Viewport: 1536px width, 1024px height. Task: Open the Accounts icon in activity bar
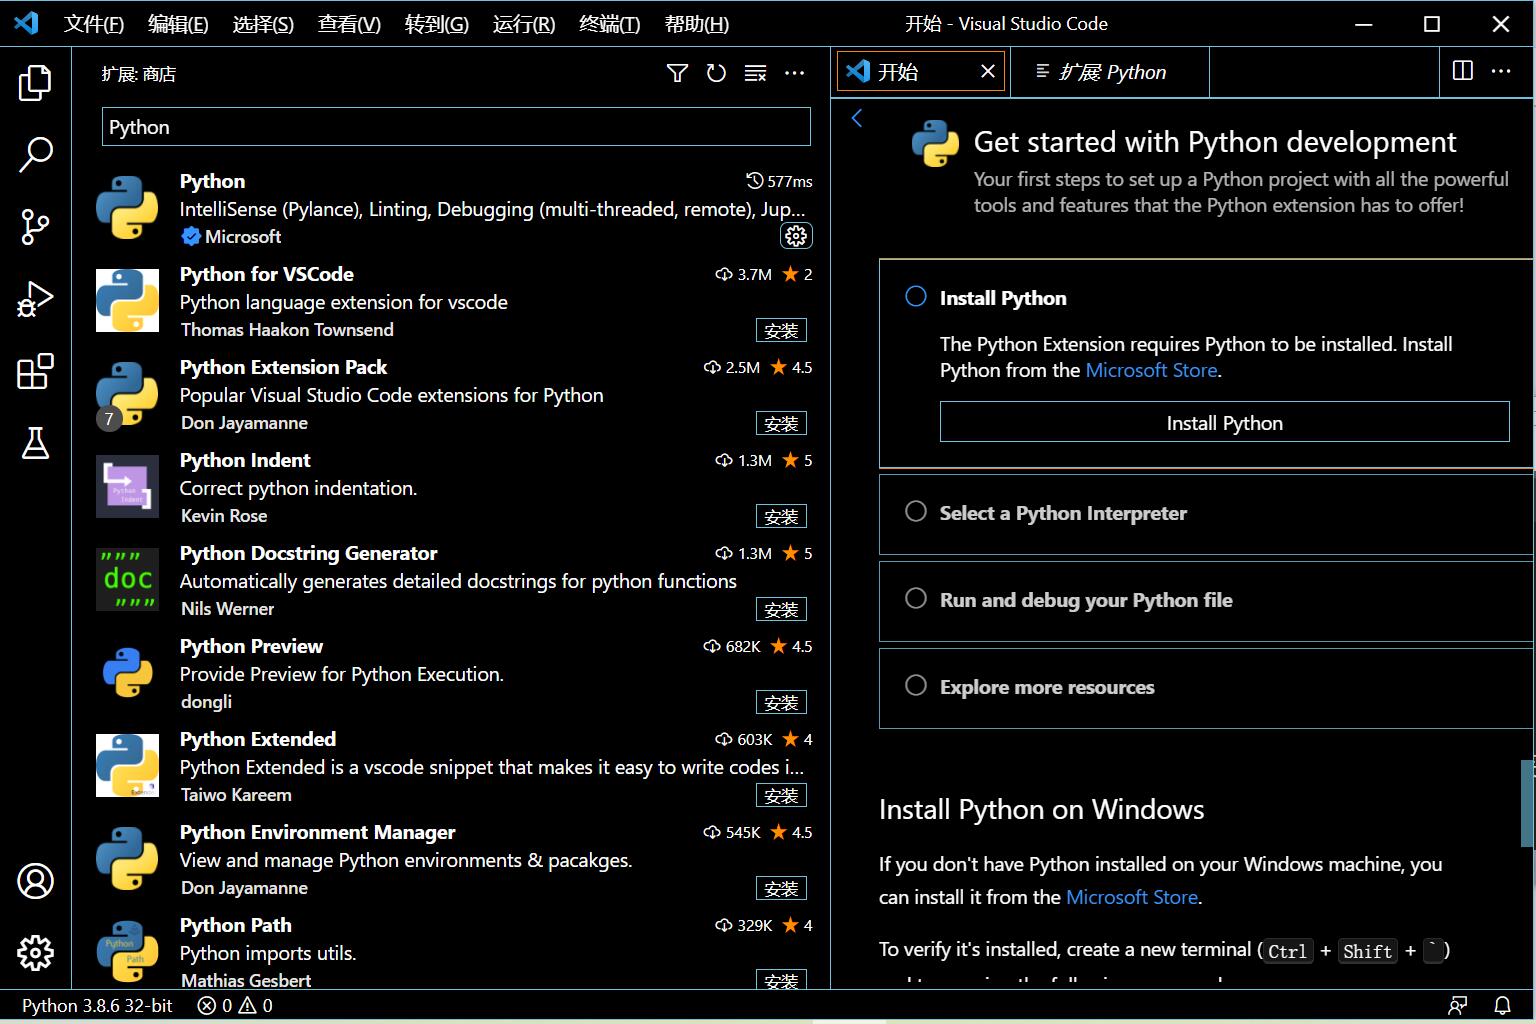(x=35, y=881)
